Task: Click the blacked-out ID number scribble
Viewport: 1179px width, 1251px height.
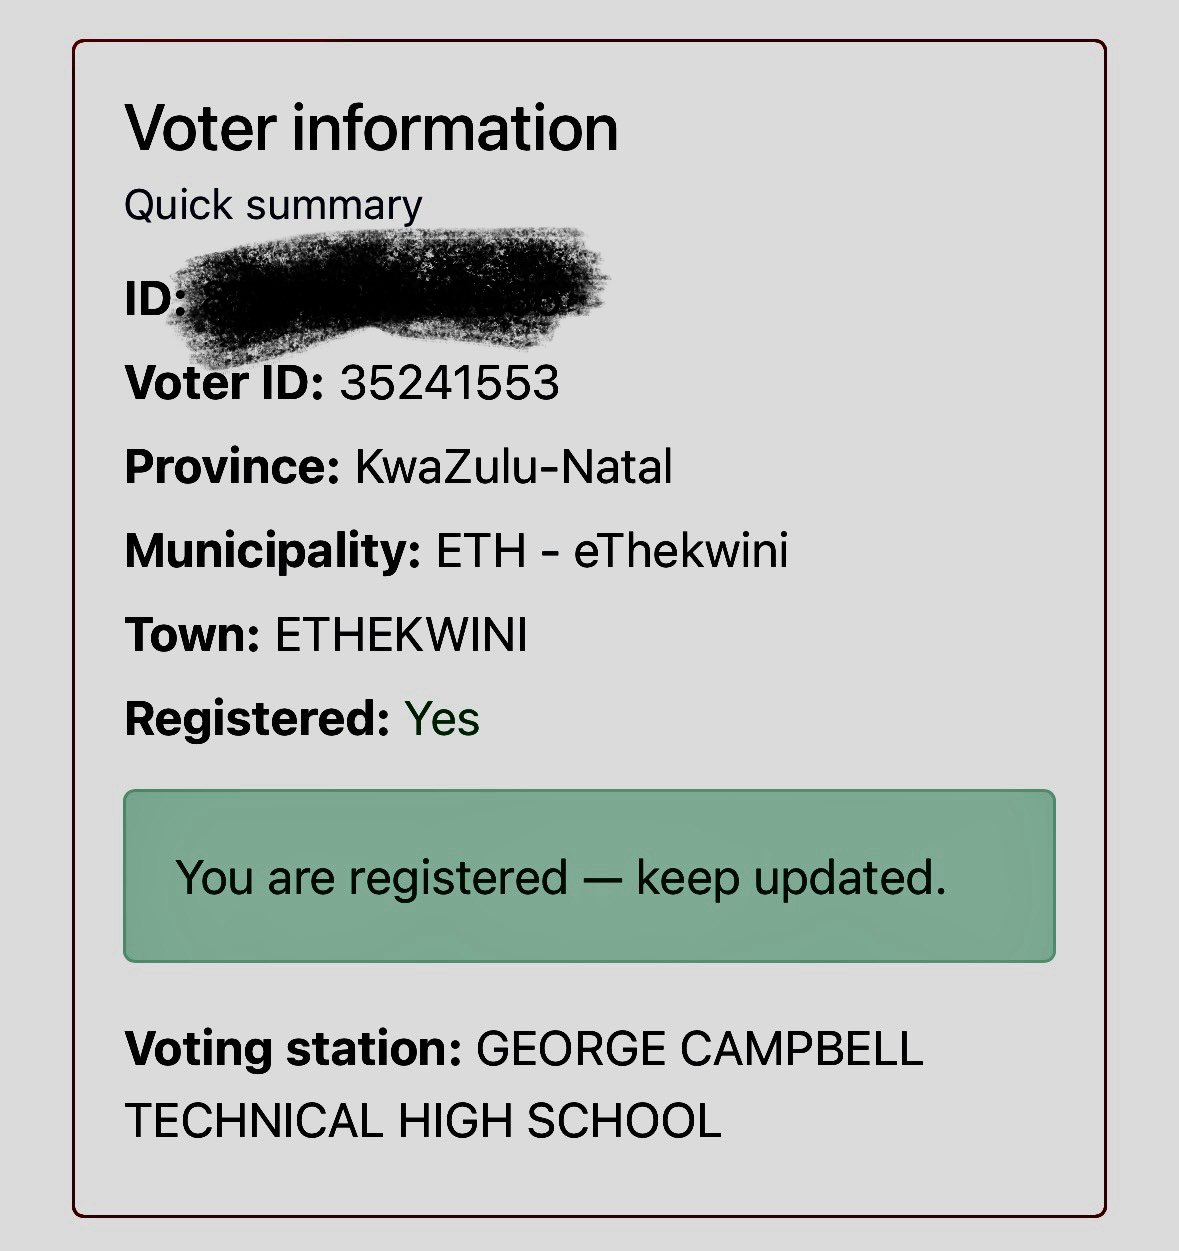Action: pyautogui.click(x=395, y=290)
